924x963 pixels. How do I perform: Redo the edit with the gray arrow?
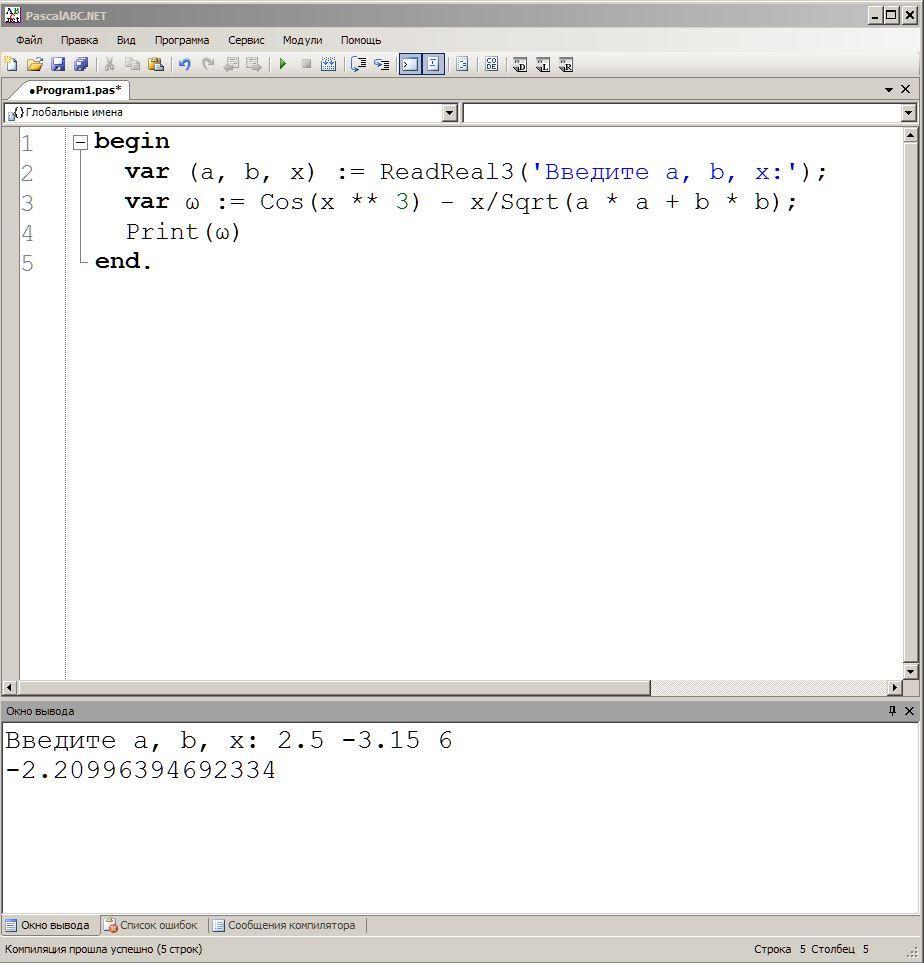point(208,64)
